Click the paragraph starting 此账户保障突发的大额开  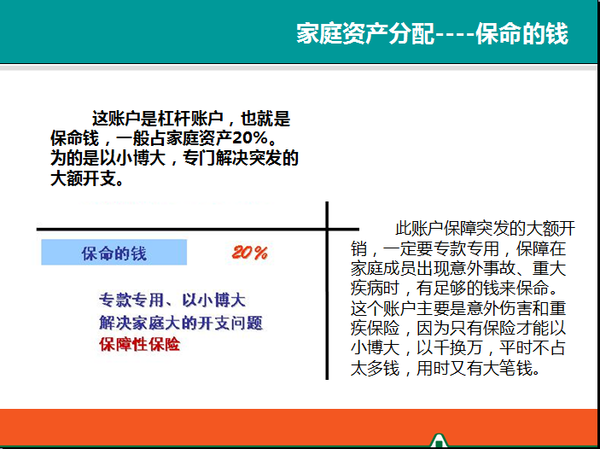(x=463, y=299)
